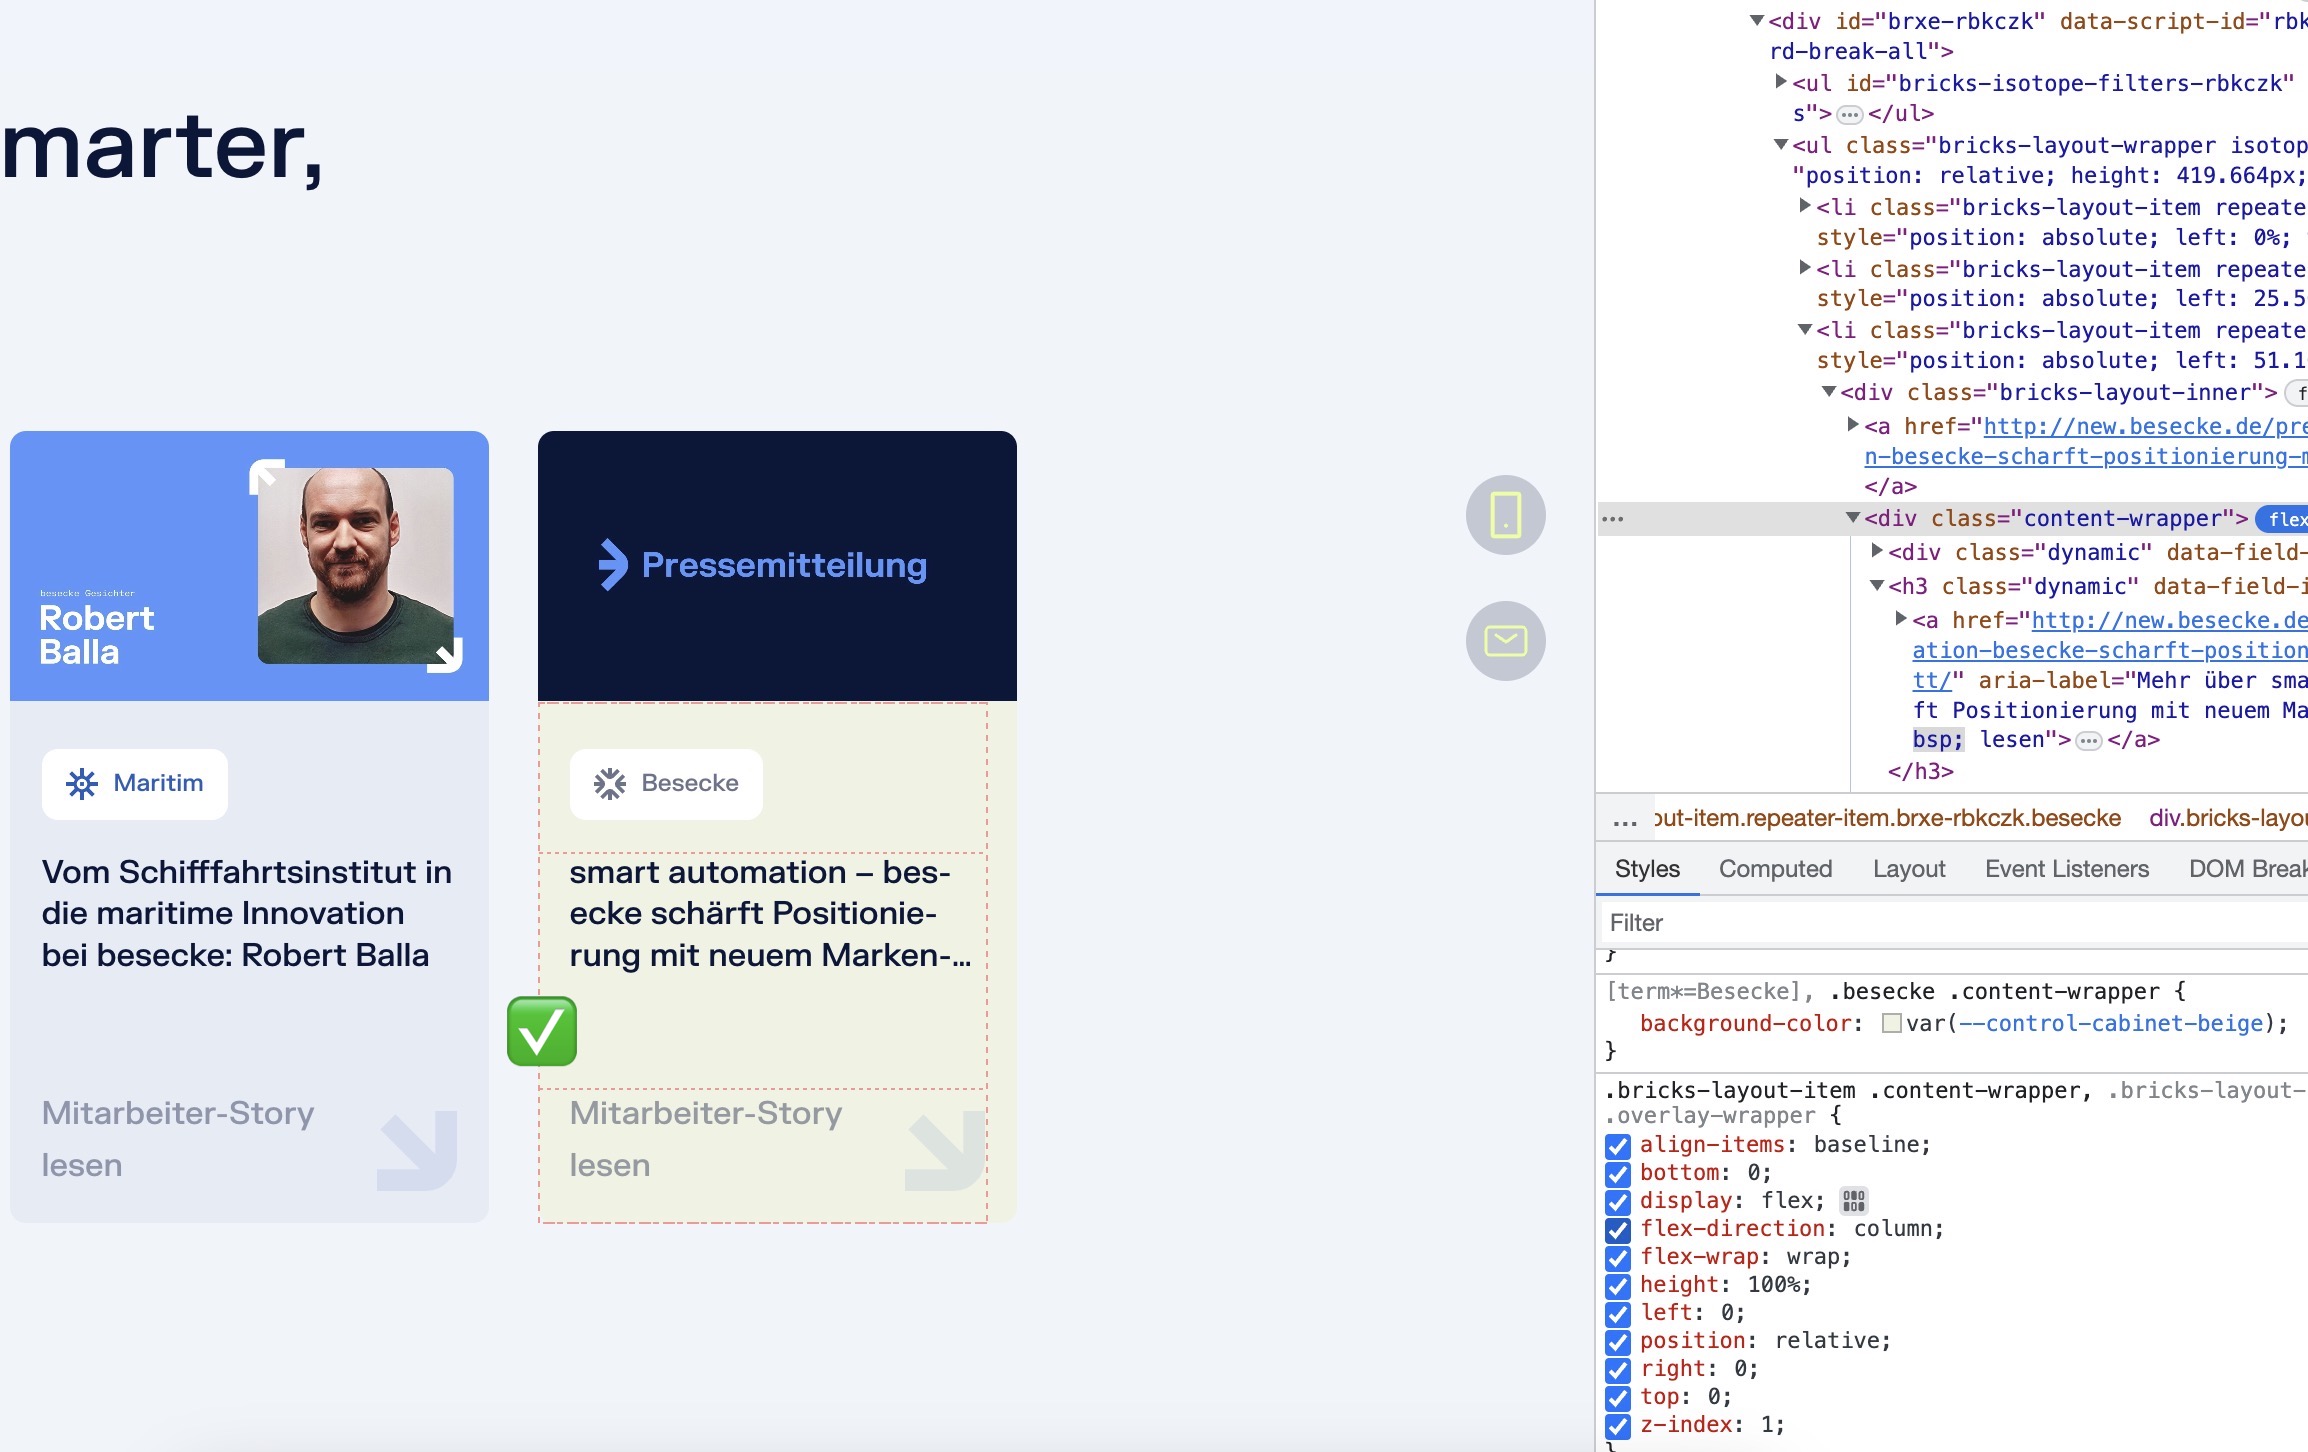
Task: Expand the bricks-isotope-filters ul node
Action: (1780, 81)
